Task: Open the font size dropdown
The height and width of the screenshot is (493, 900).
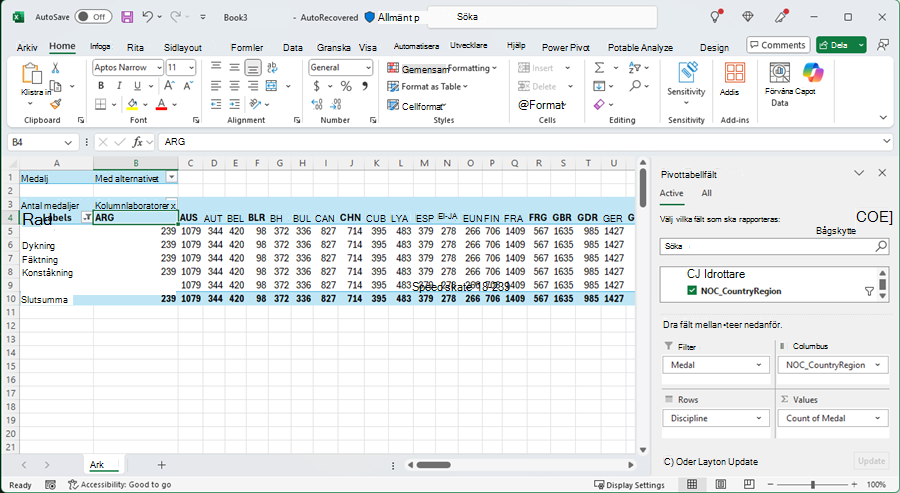Action: (191, 68)
